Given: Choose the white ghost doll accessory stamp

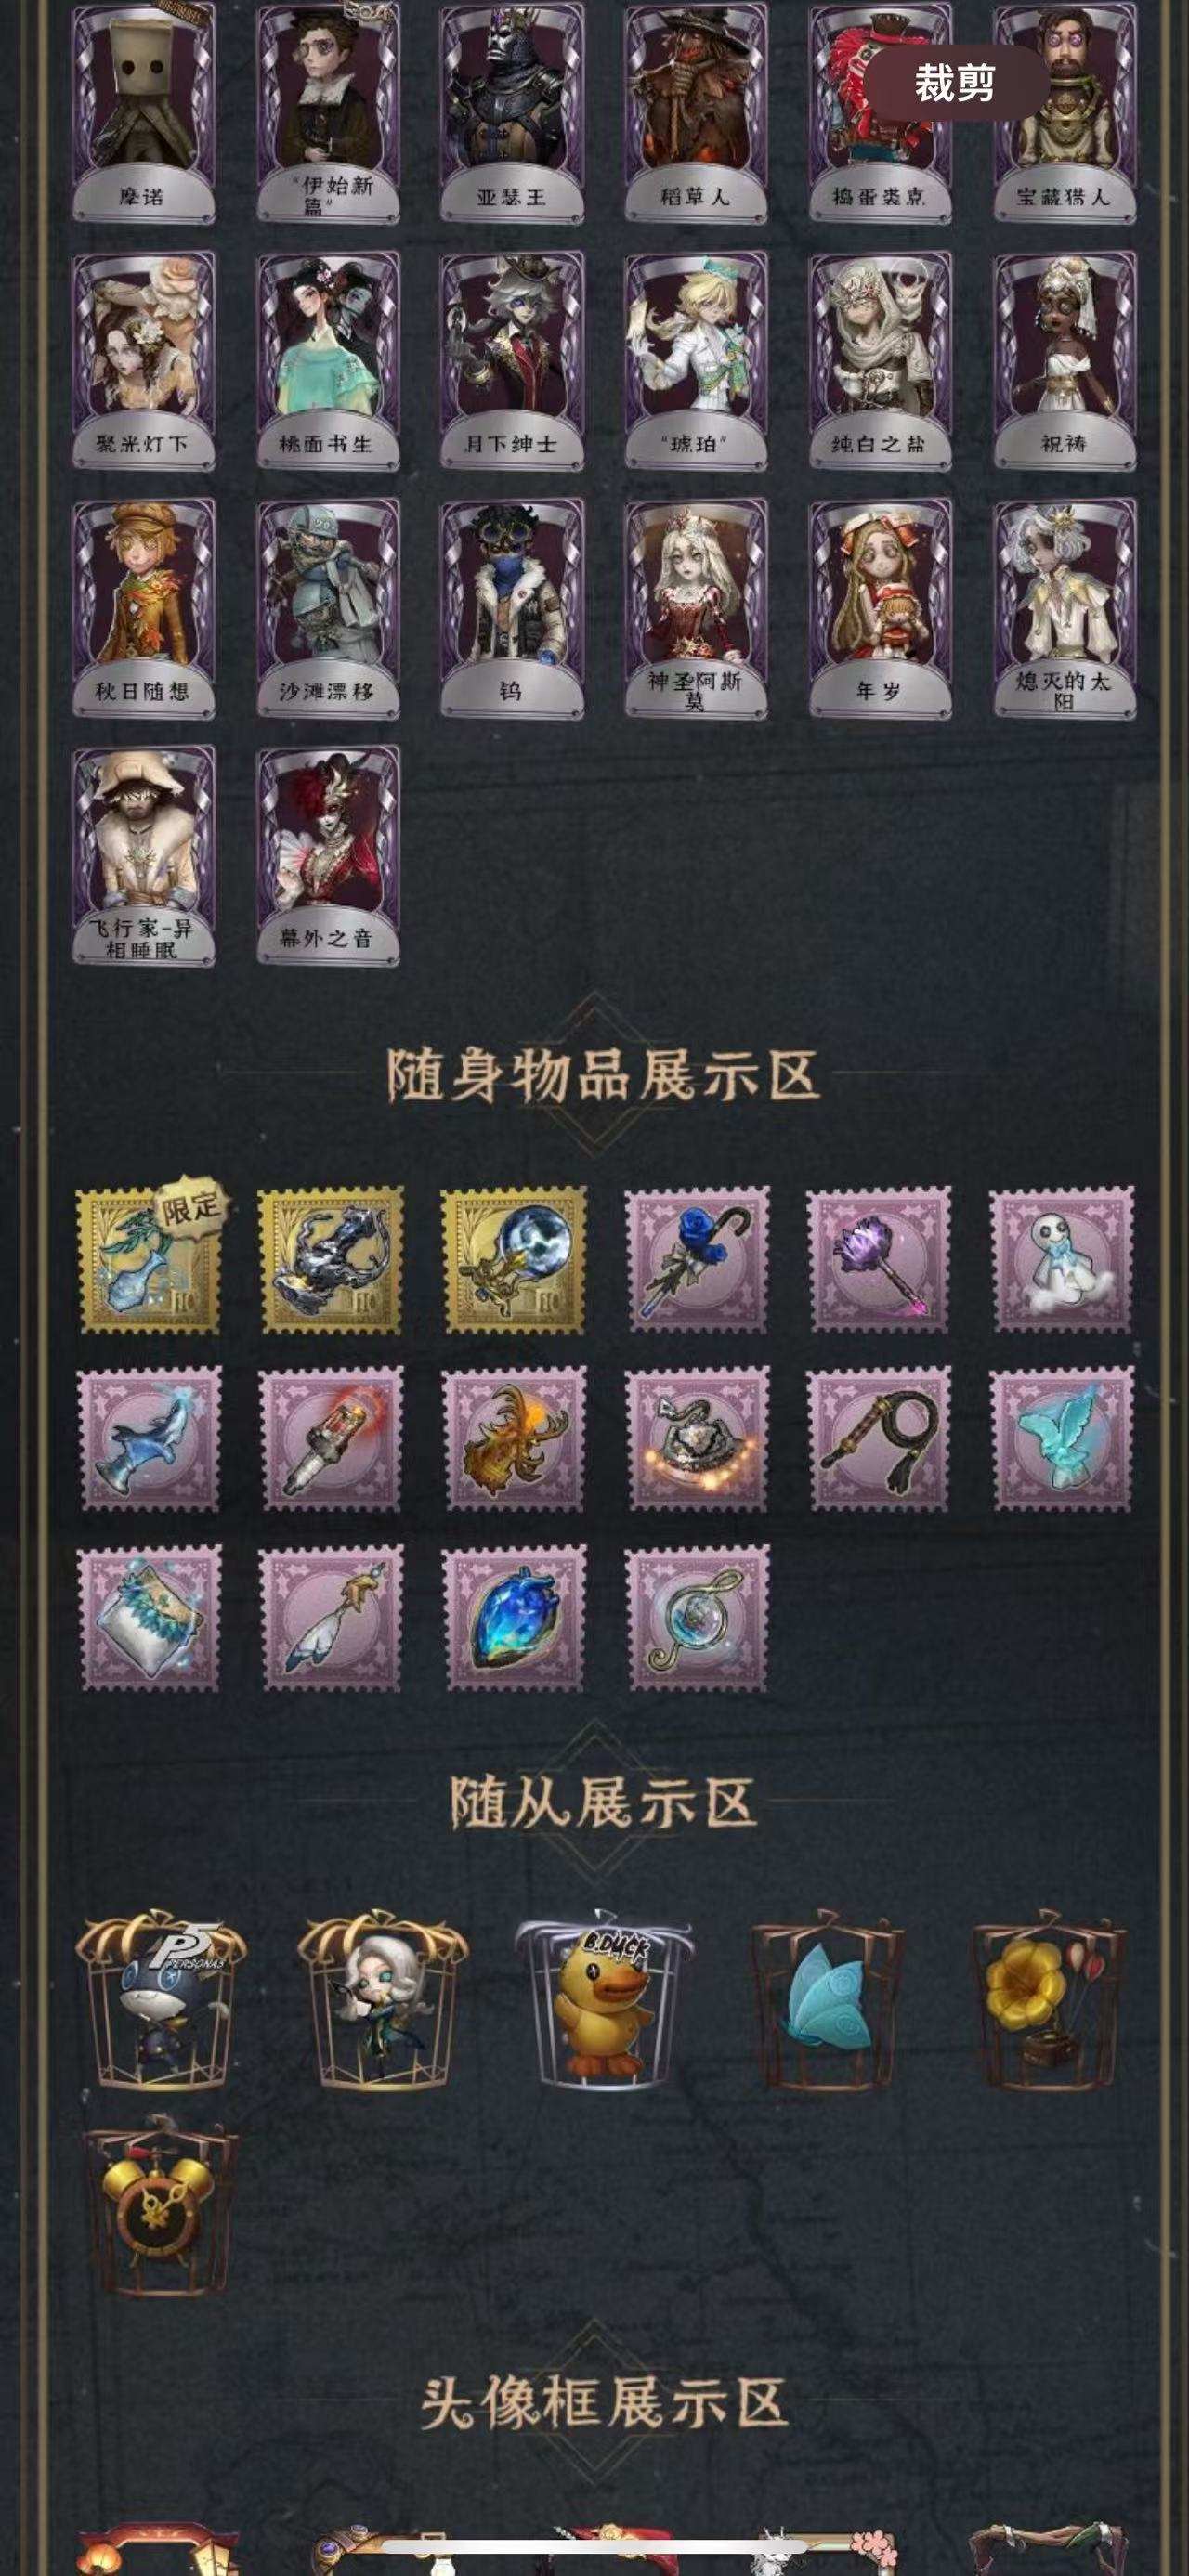Looking at the screenshot, I should [1062, 1259].
